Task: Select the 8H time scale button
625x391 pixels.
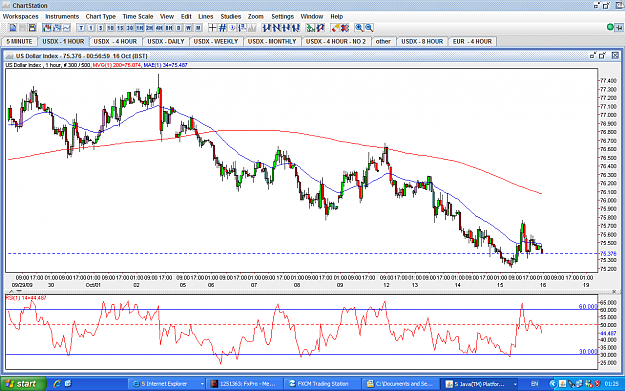Action: coord(169,28)
